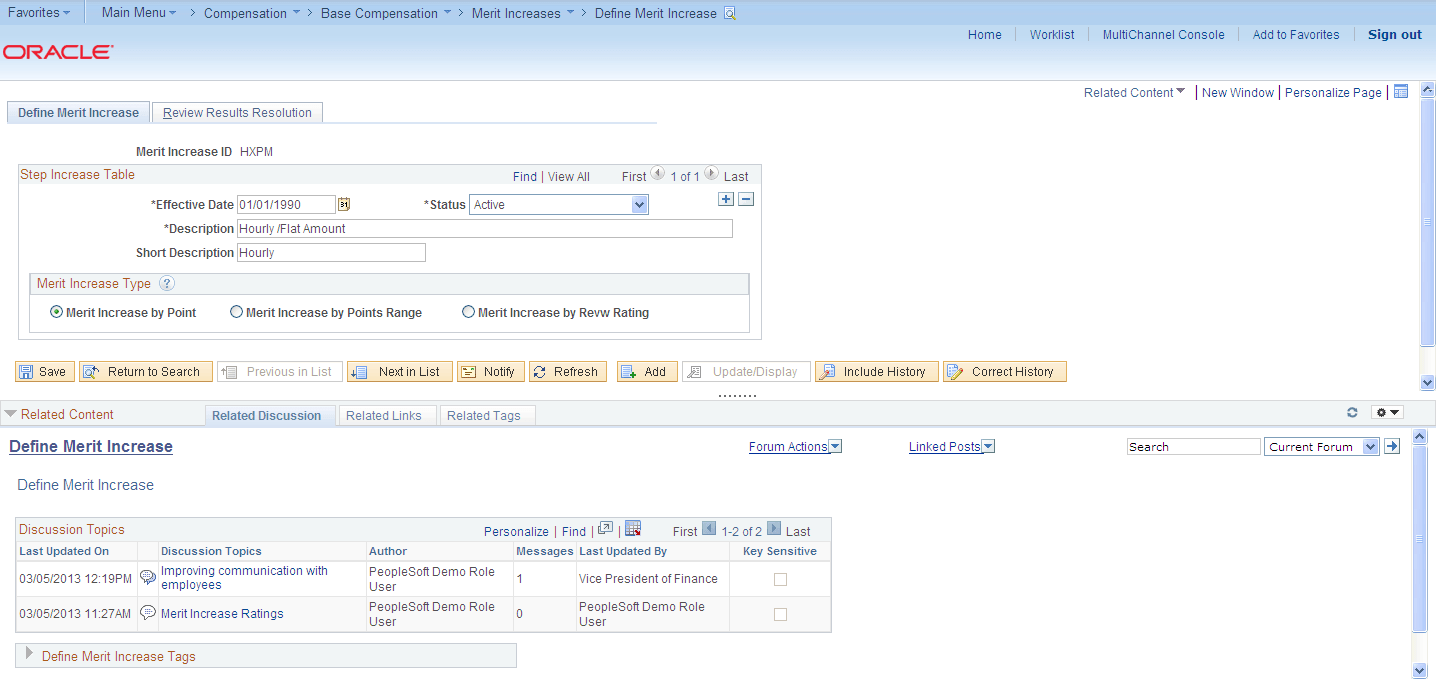Open the calendar picker beside Effective Date

pyautogui.click(x=344, y=204)
